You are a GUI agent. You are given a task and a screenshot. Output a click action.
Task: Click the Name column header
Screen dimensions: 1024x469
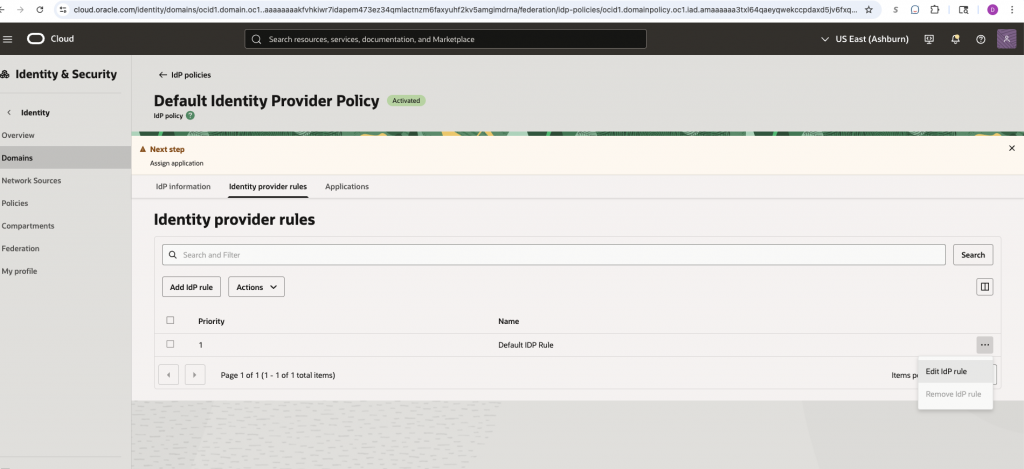509,321
